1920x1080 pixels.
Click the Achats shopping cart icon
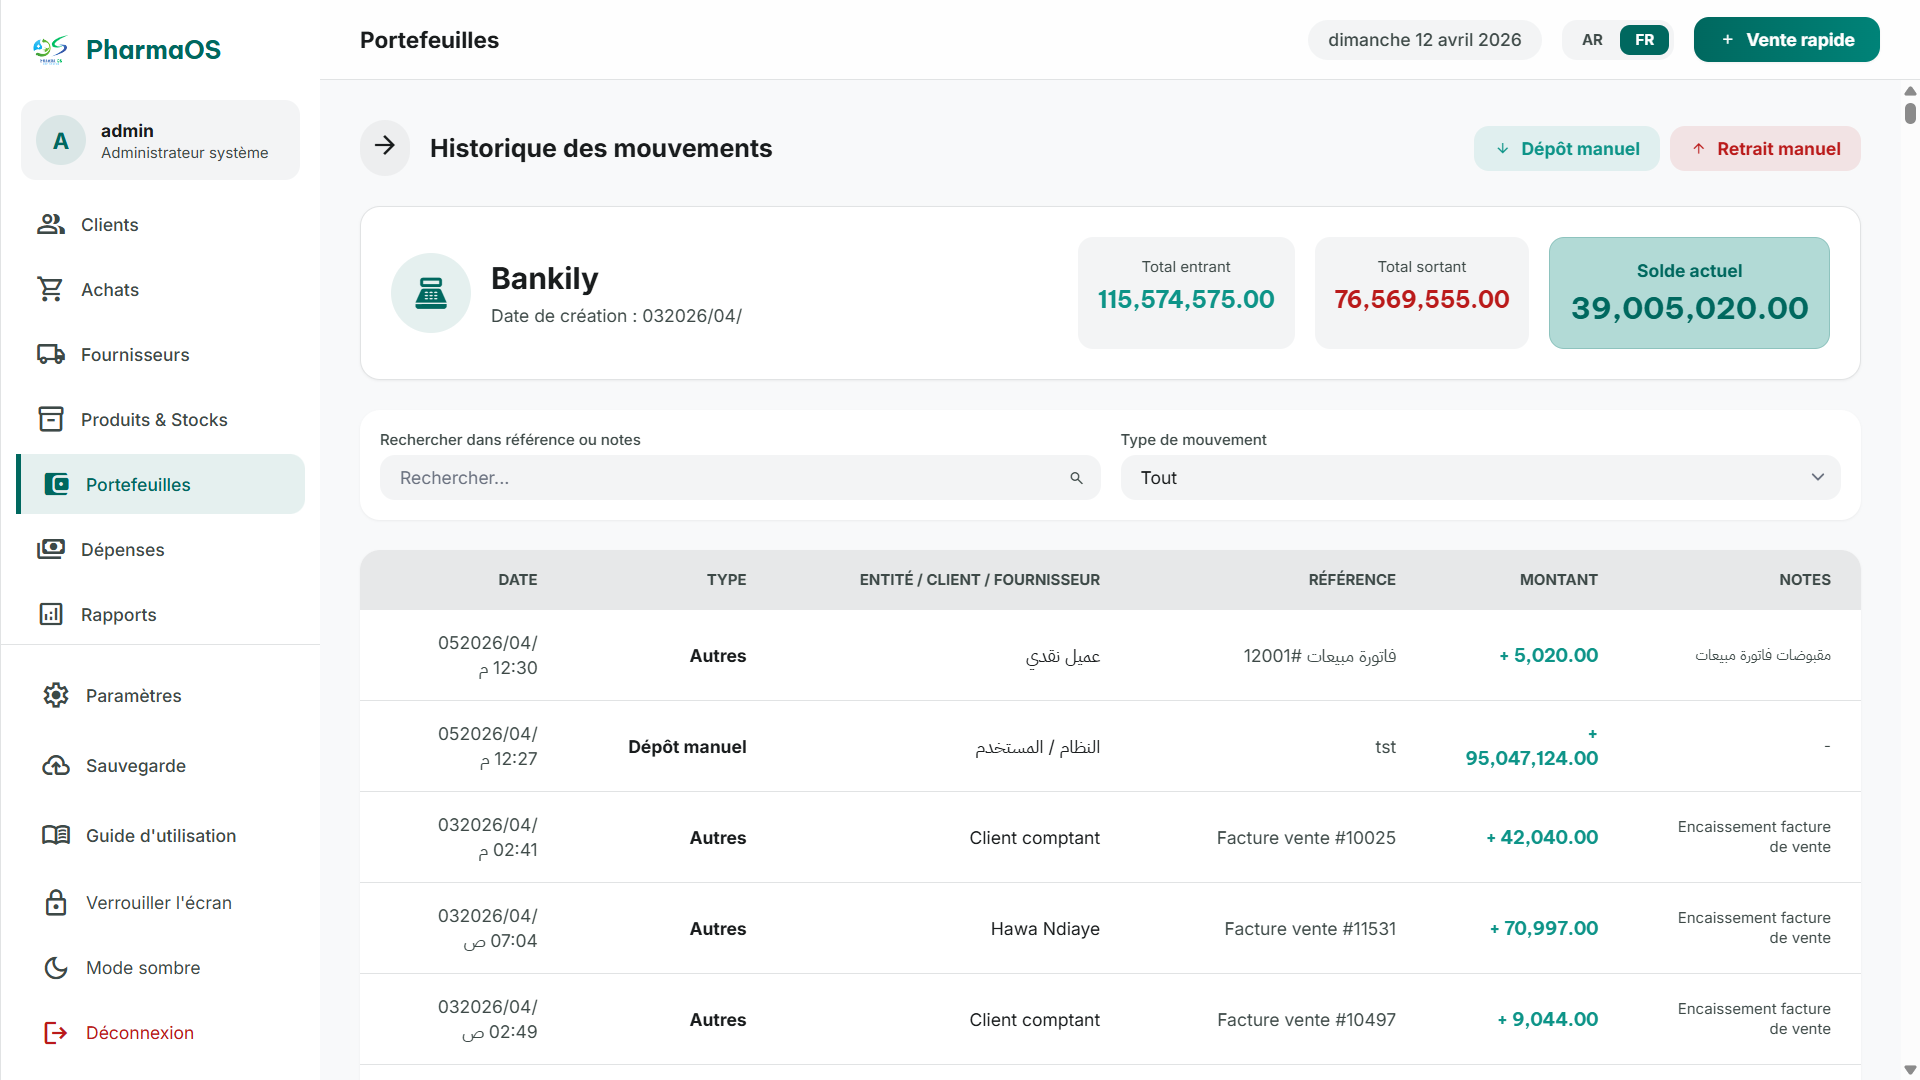(x=51, y=289)
